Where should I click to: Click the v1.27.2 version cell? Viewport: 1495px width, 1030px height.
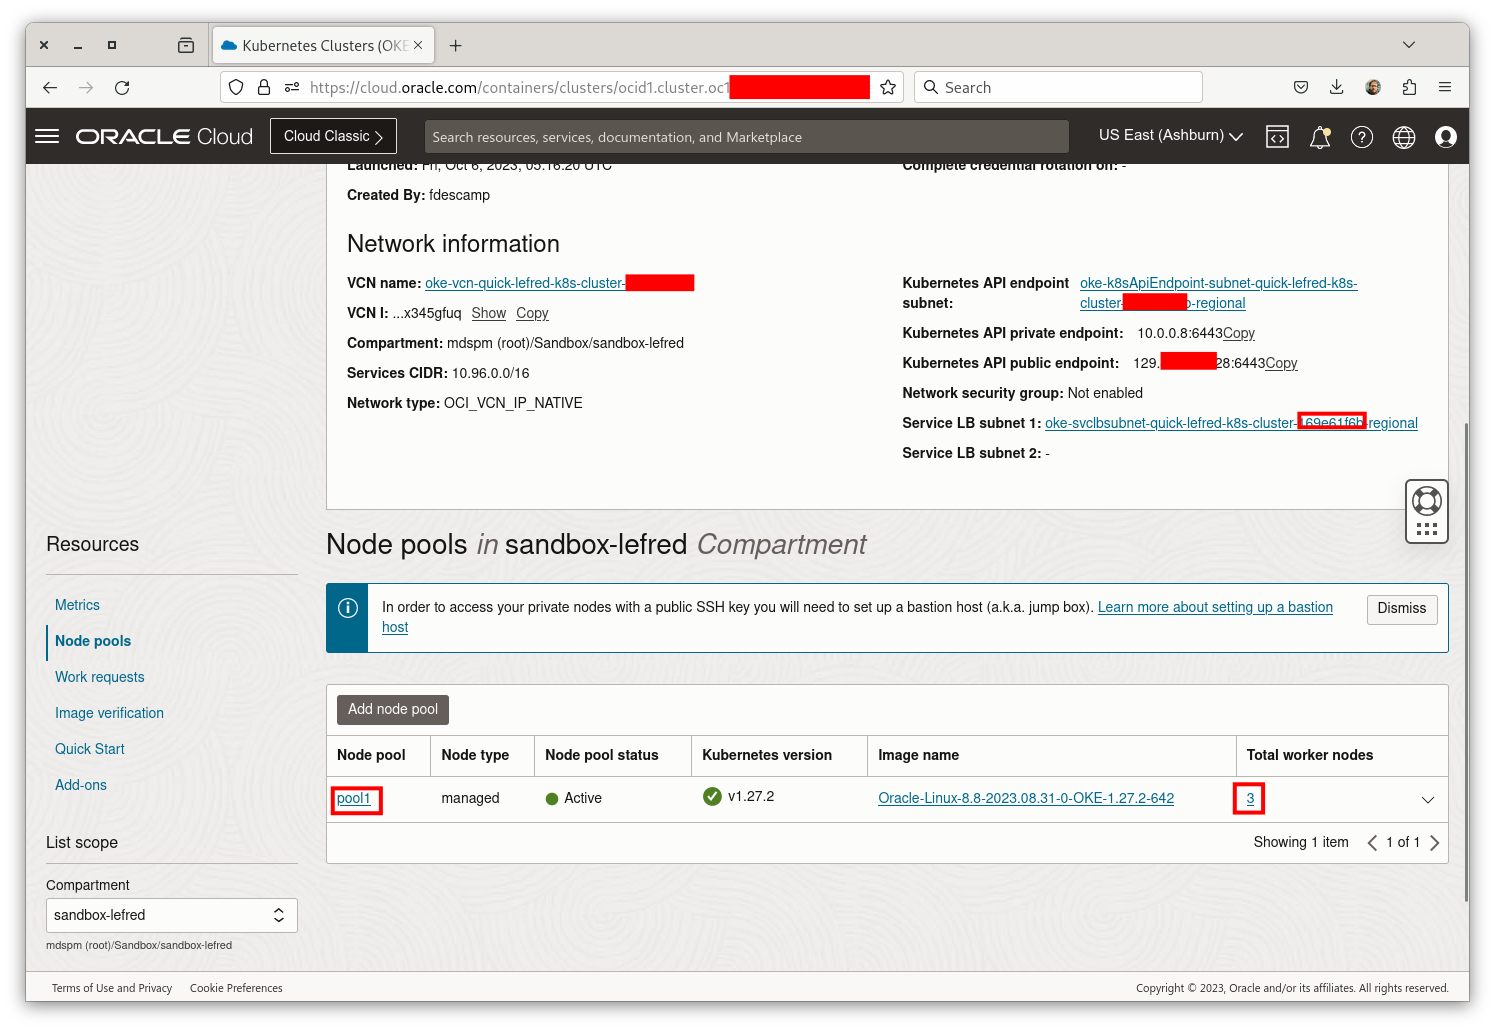[738, 797]
